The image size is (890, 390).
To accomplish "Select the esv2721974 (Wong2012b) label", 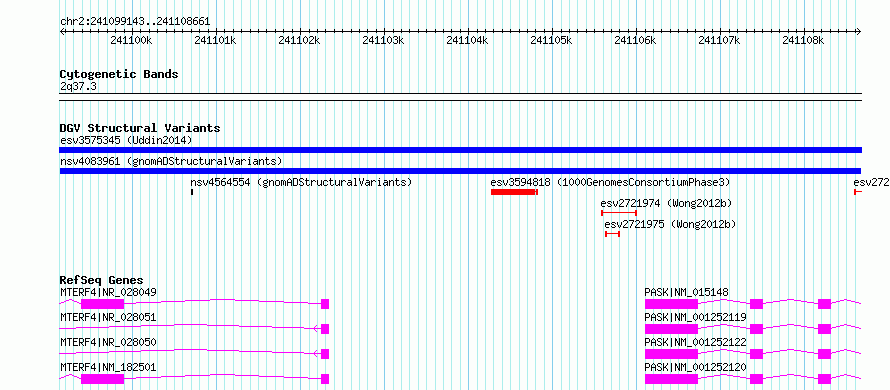I will tap(666, 203).
